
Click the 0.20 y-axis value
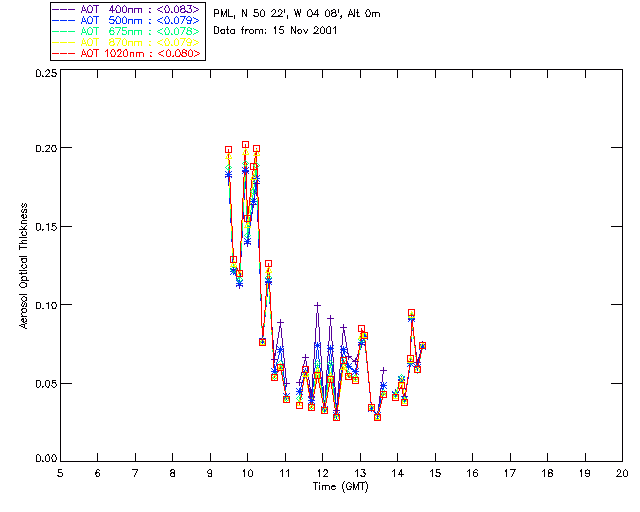(47, 148)
